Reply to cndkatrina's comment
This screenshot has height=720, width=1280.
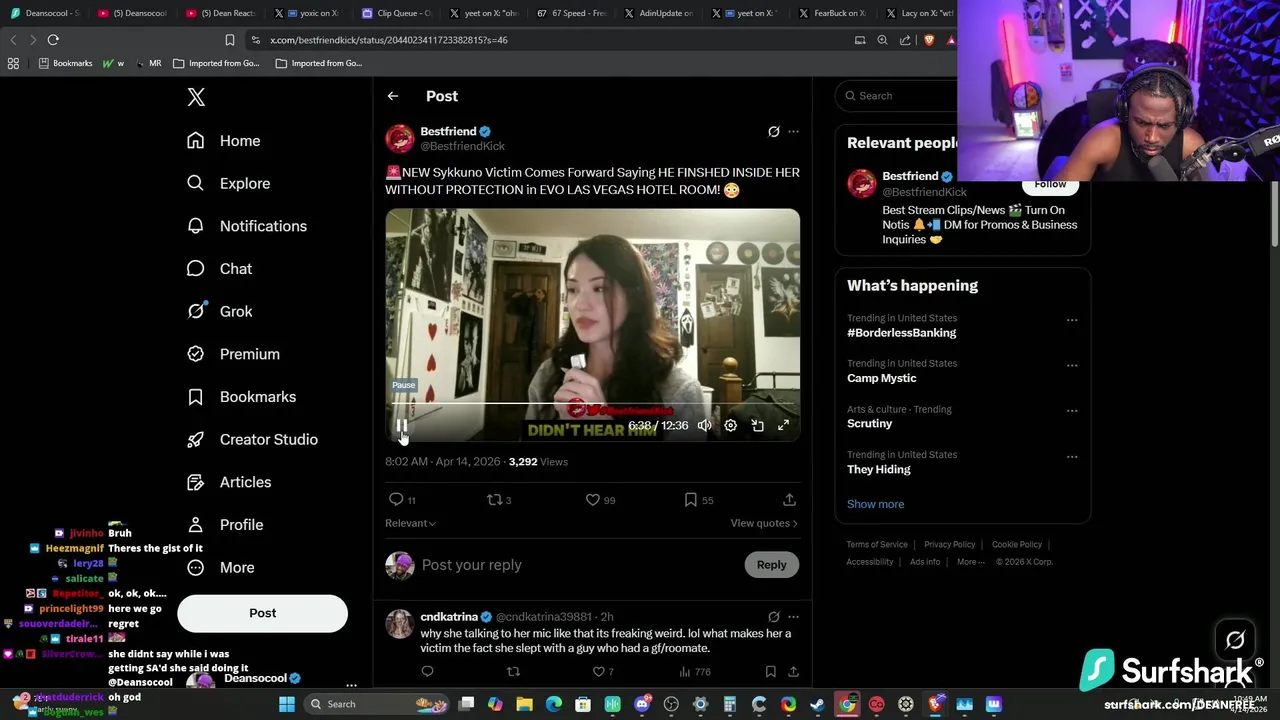pos(427,672)
